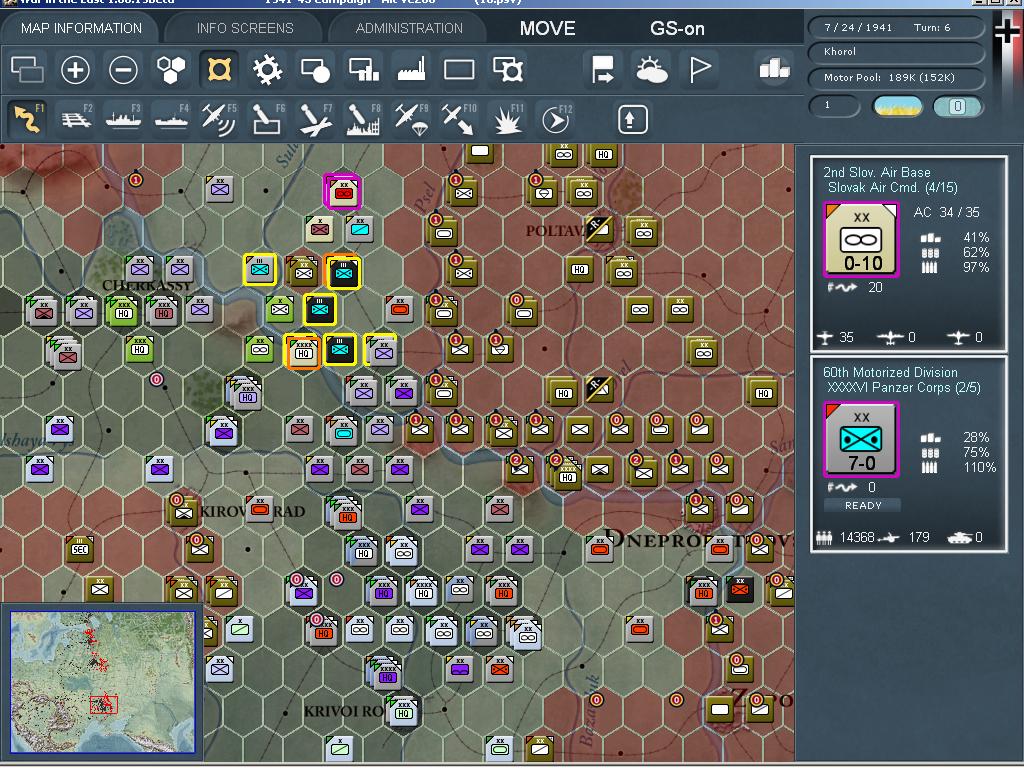
Task: Select the F3 naval transport mode
Action: [x=123, y=119]
